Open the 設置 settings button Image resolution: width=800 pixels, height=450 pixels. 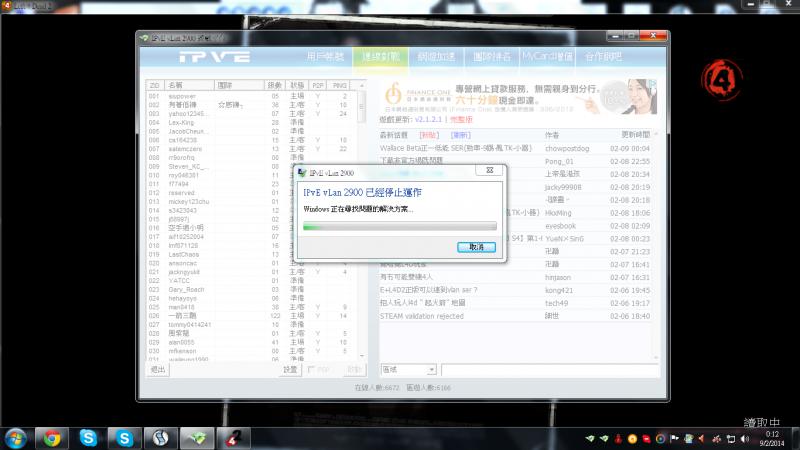(x=290, y=369)
